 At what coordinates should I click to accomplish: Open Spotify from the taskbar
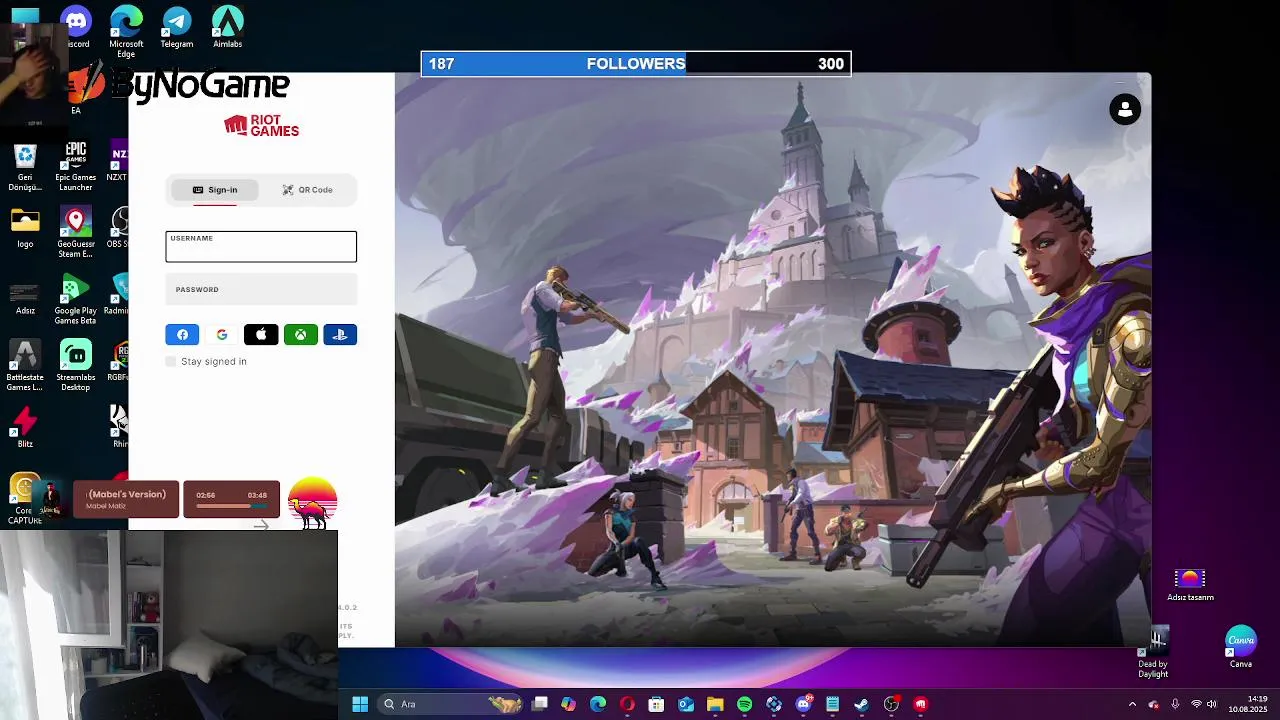(x=744, y=704)
